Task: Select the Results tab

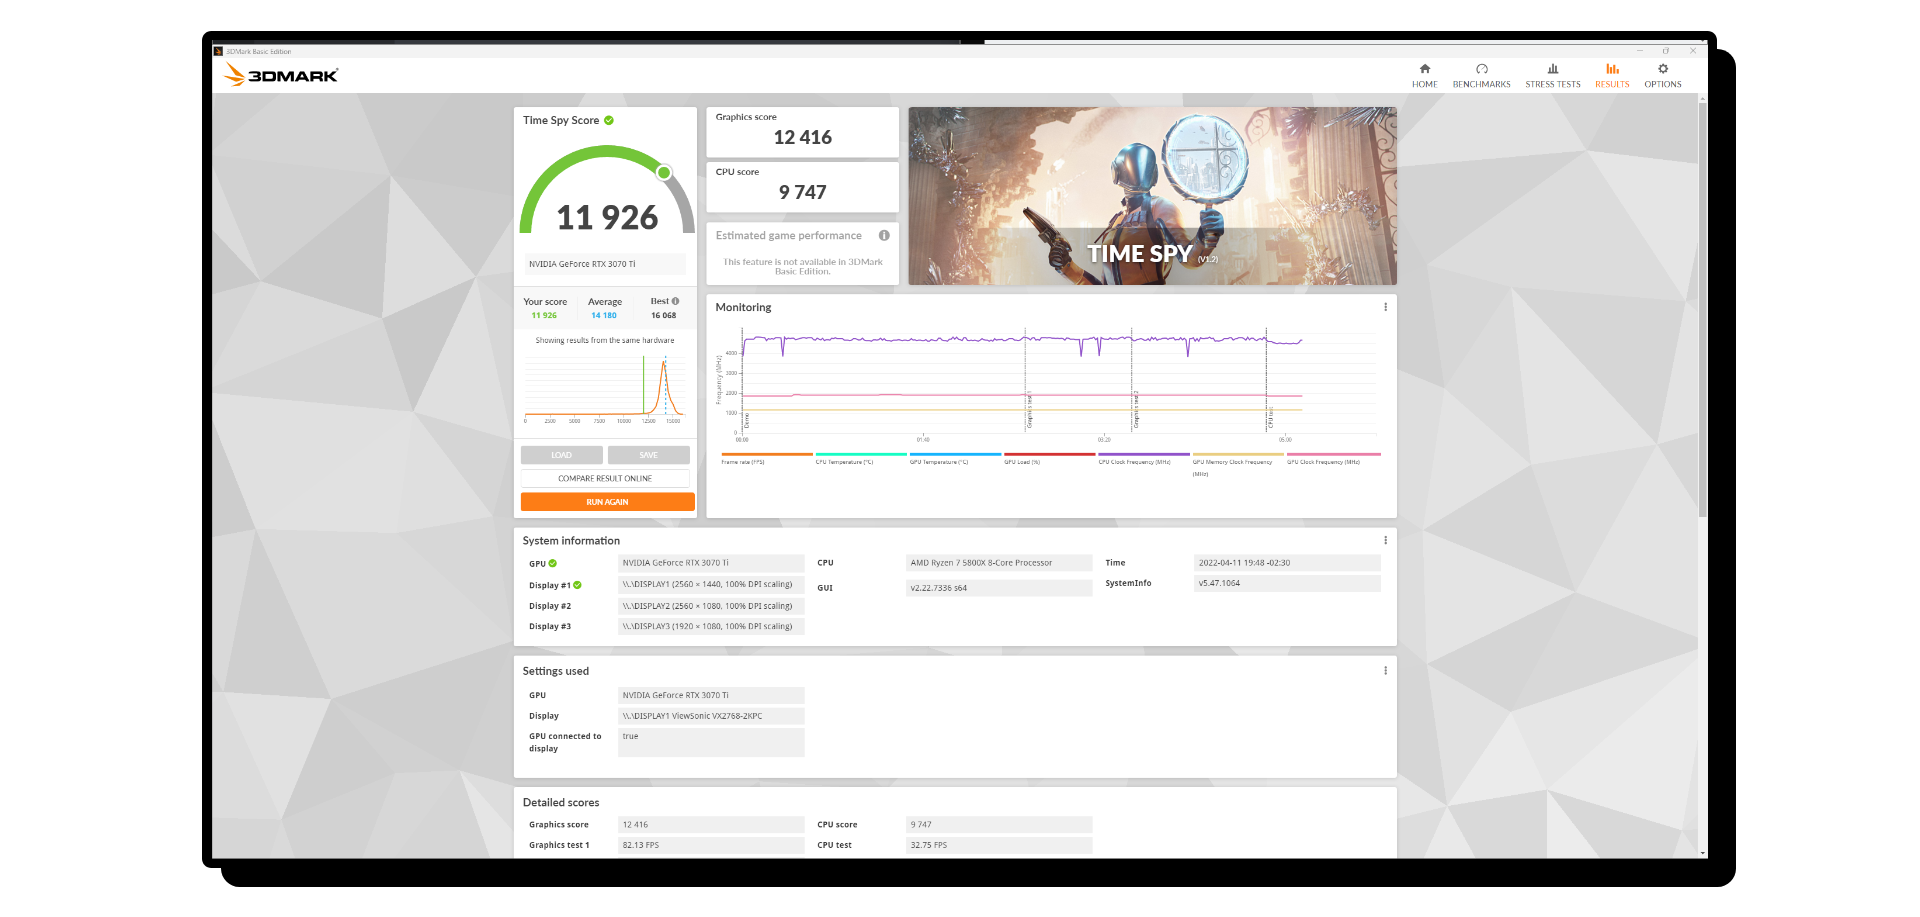Action: click(x=1612, y=76)
